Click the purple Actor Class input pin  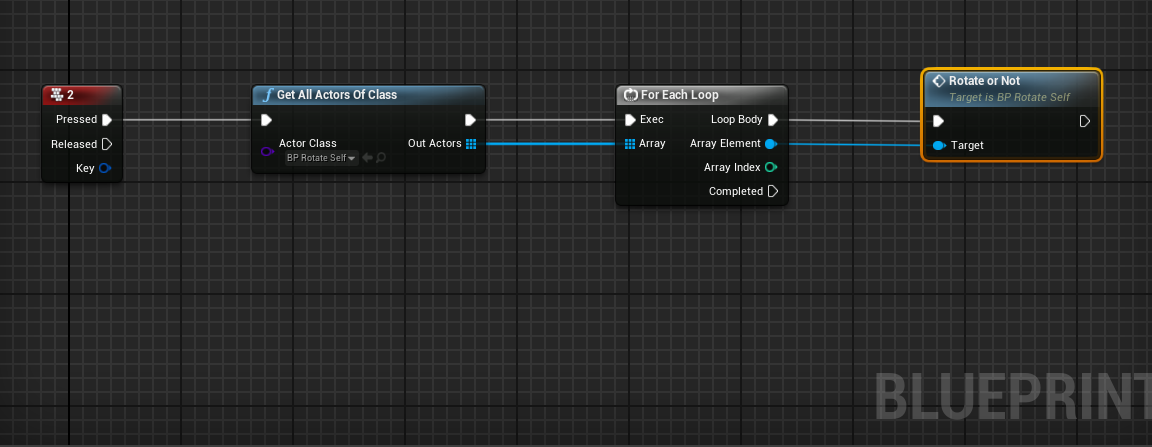(266, 151)
